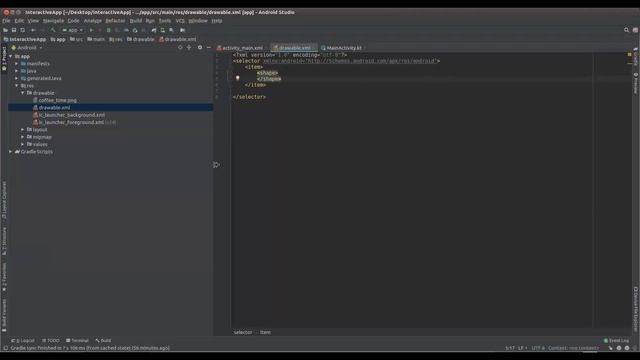
Task: Open the TODO tool window
Action: click(x=51, y=340)
